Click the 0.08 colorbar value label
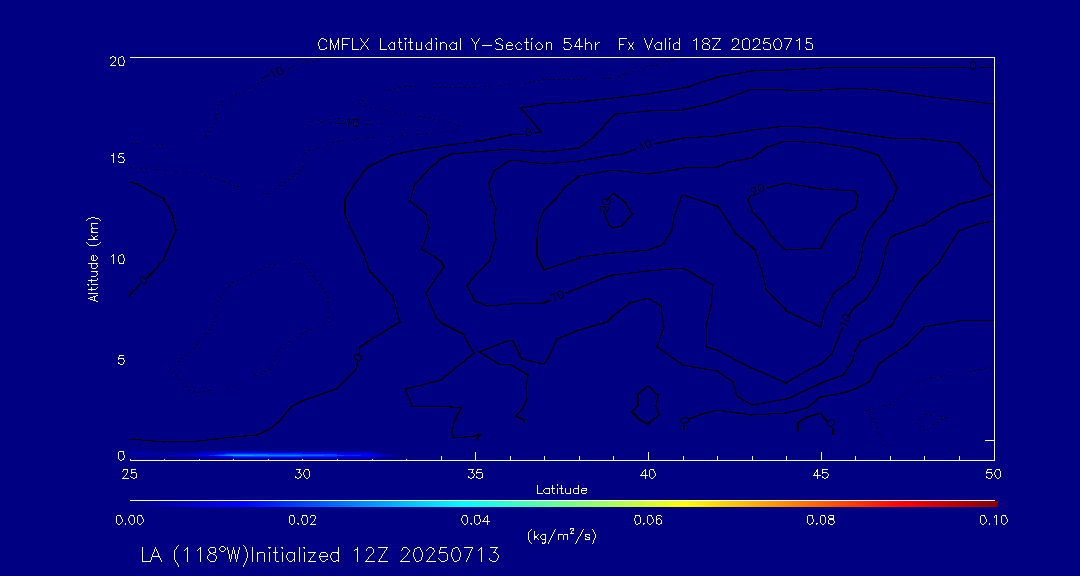 (x=820, y=520)
